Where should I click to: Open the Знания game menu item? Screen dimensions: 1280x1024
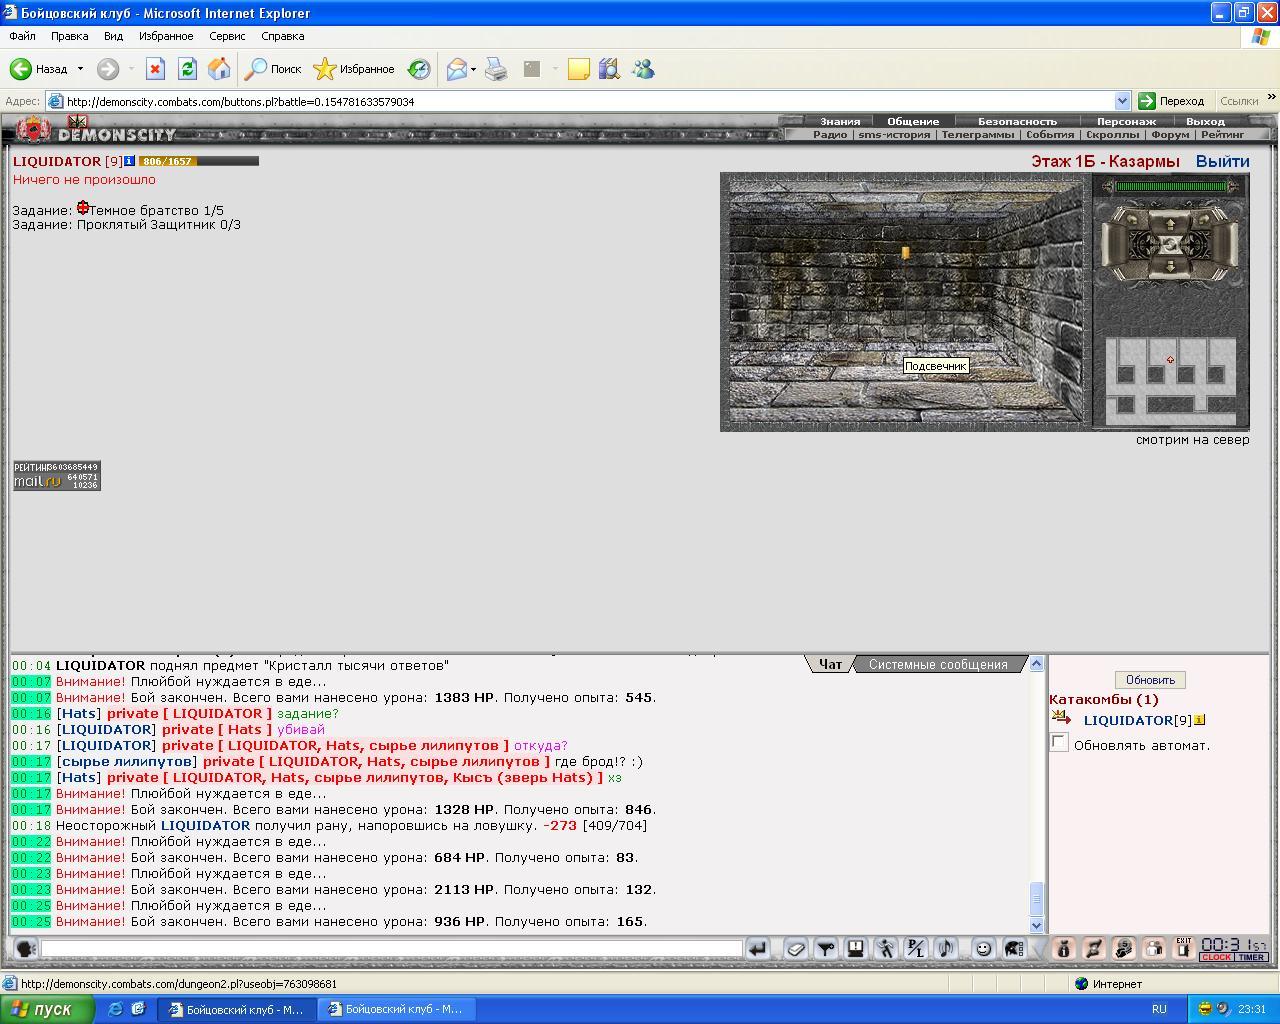(x=840, y=121)
